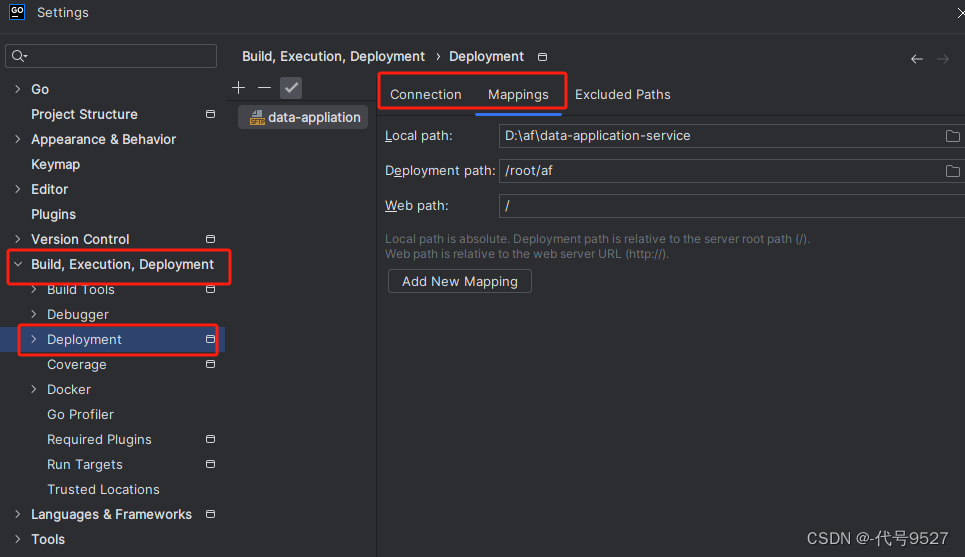Expand Languages & Frameworks section
This screenshot has width=965, height=557.
point(18,514)
